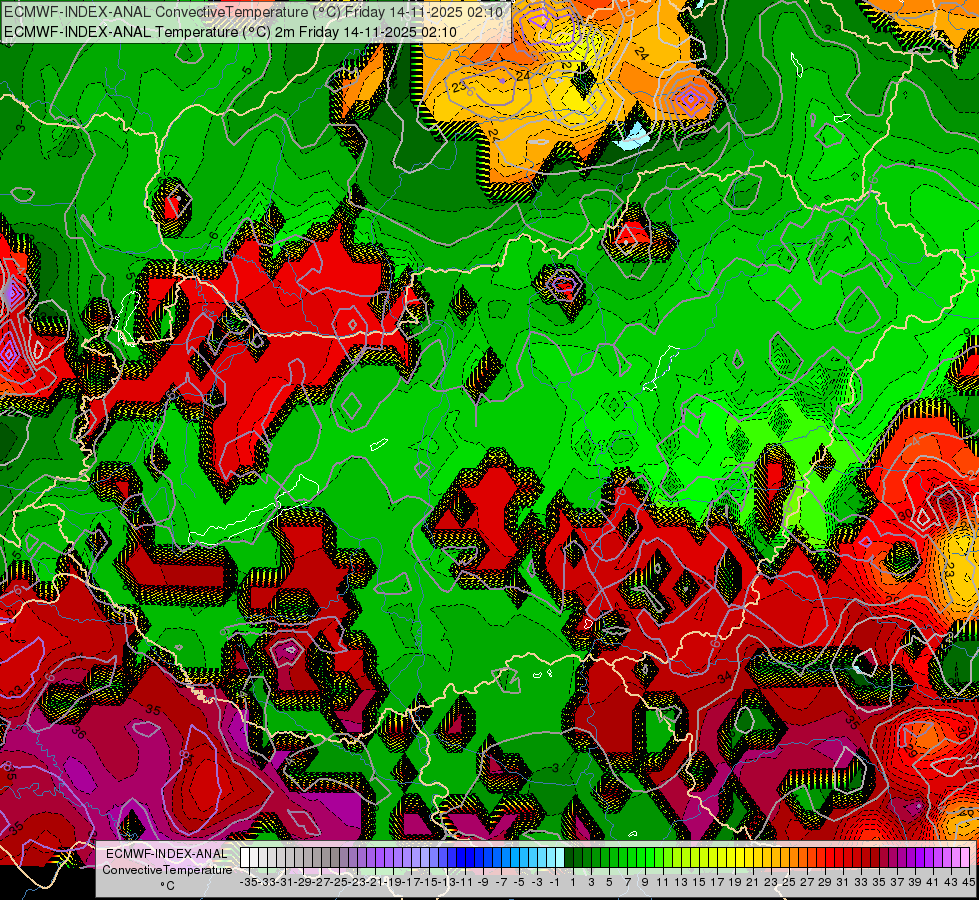Click the contour label 34 on the map

pos(724,678)
